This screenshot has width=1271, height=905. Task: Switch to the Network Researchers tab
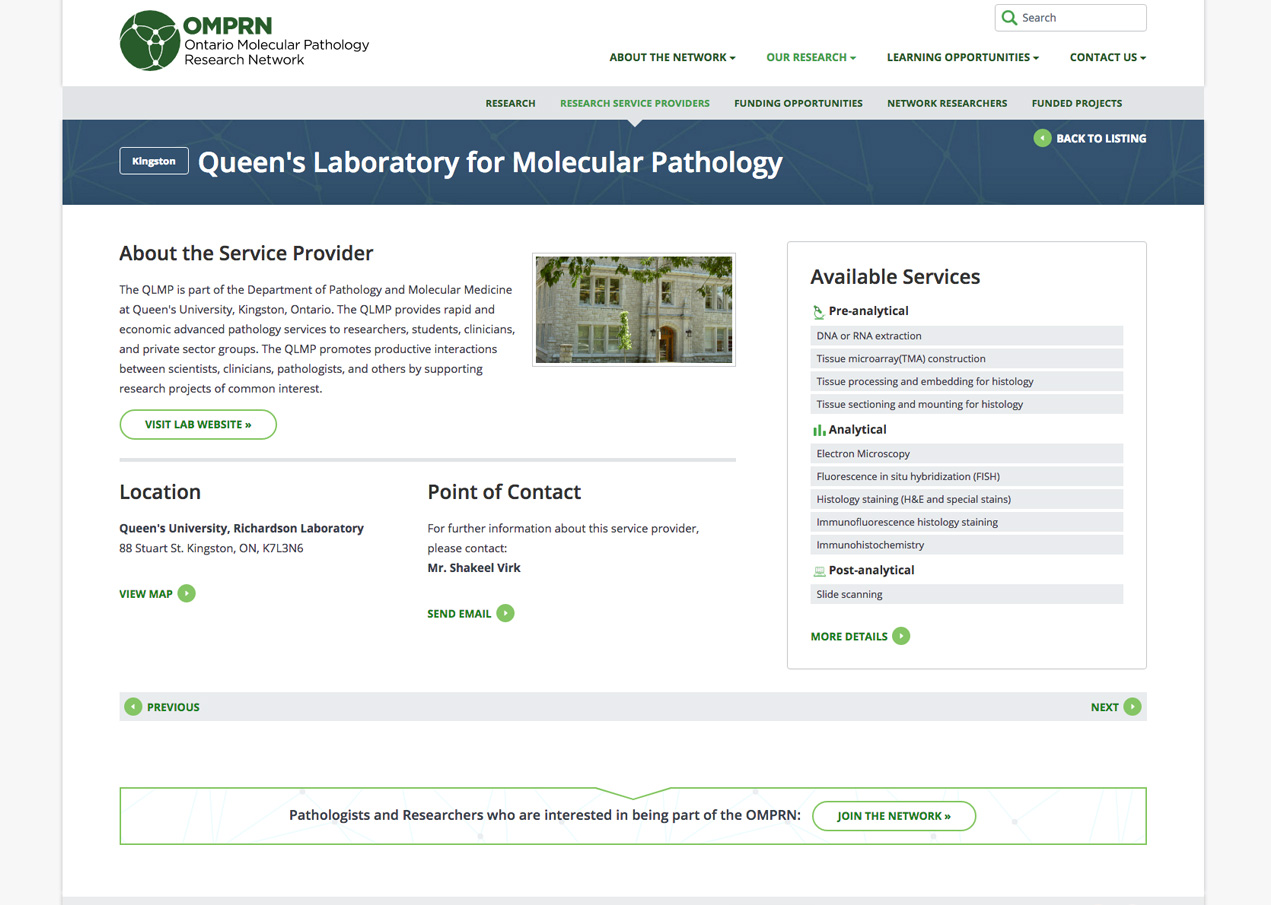[x=946, y=103]
